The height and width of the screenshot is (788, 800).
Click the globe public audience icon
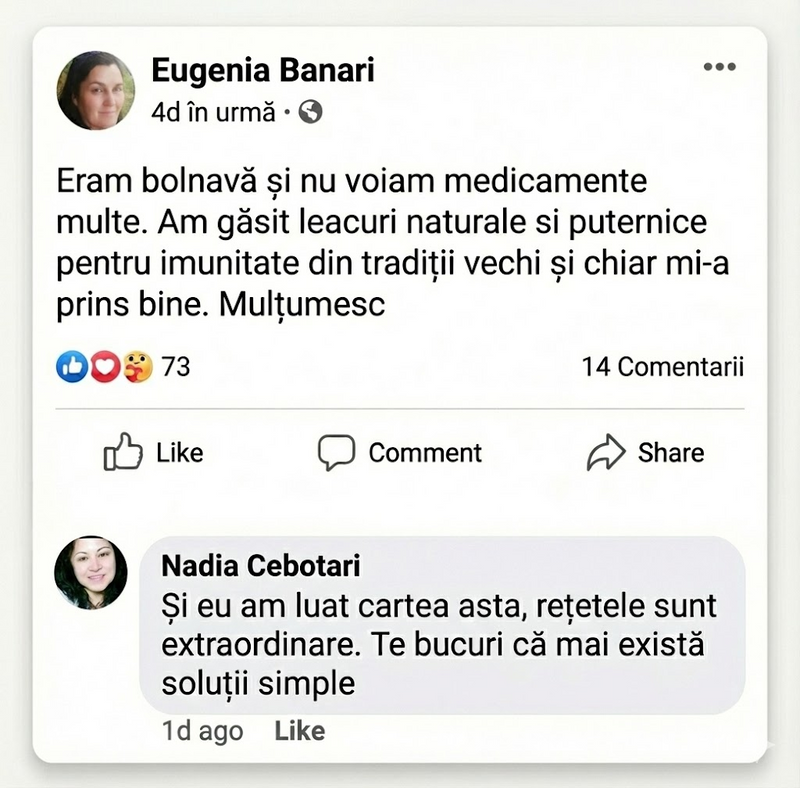311,113
